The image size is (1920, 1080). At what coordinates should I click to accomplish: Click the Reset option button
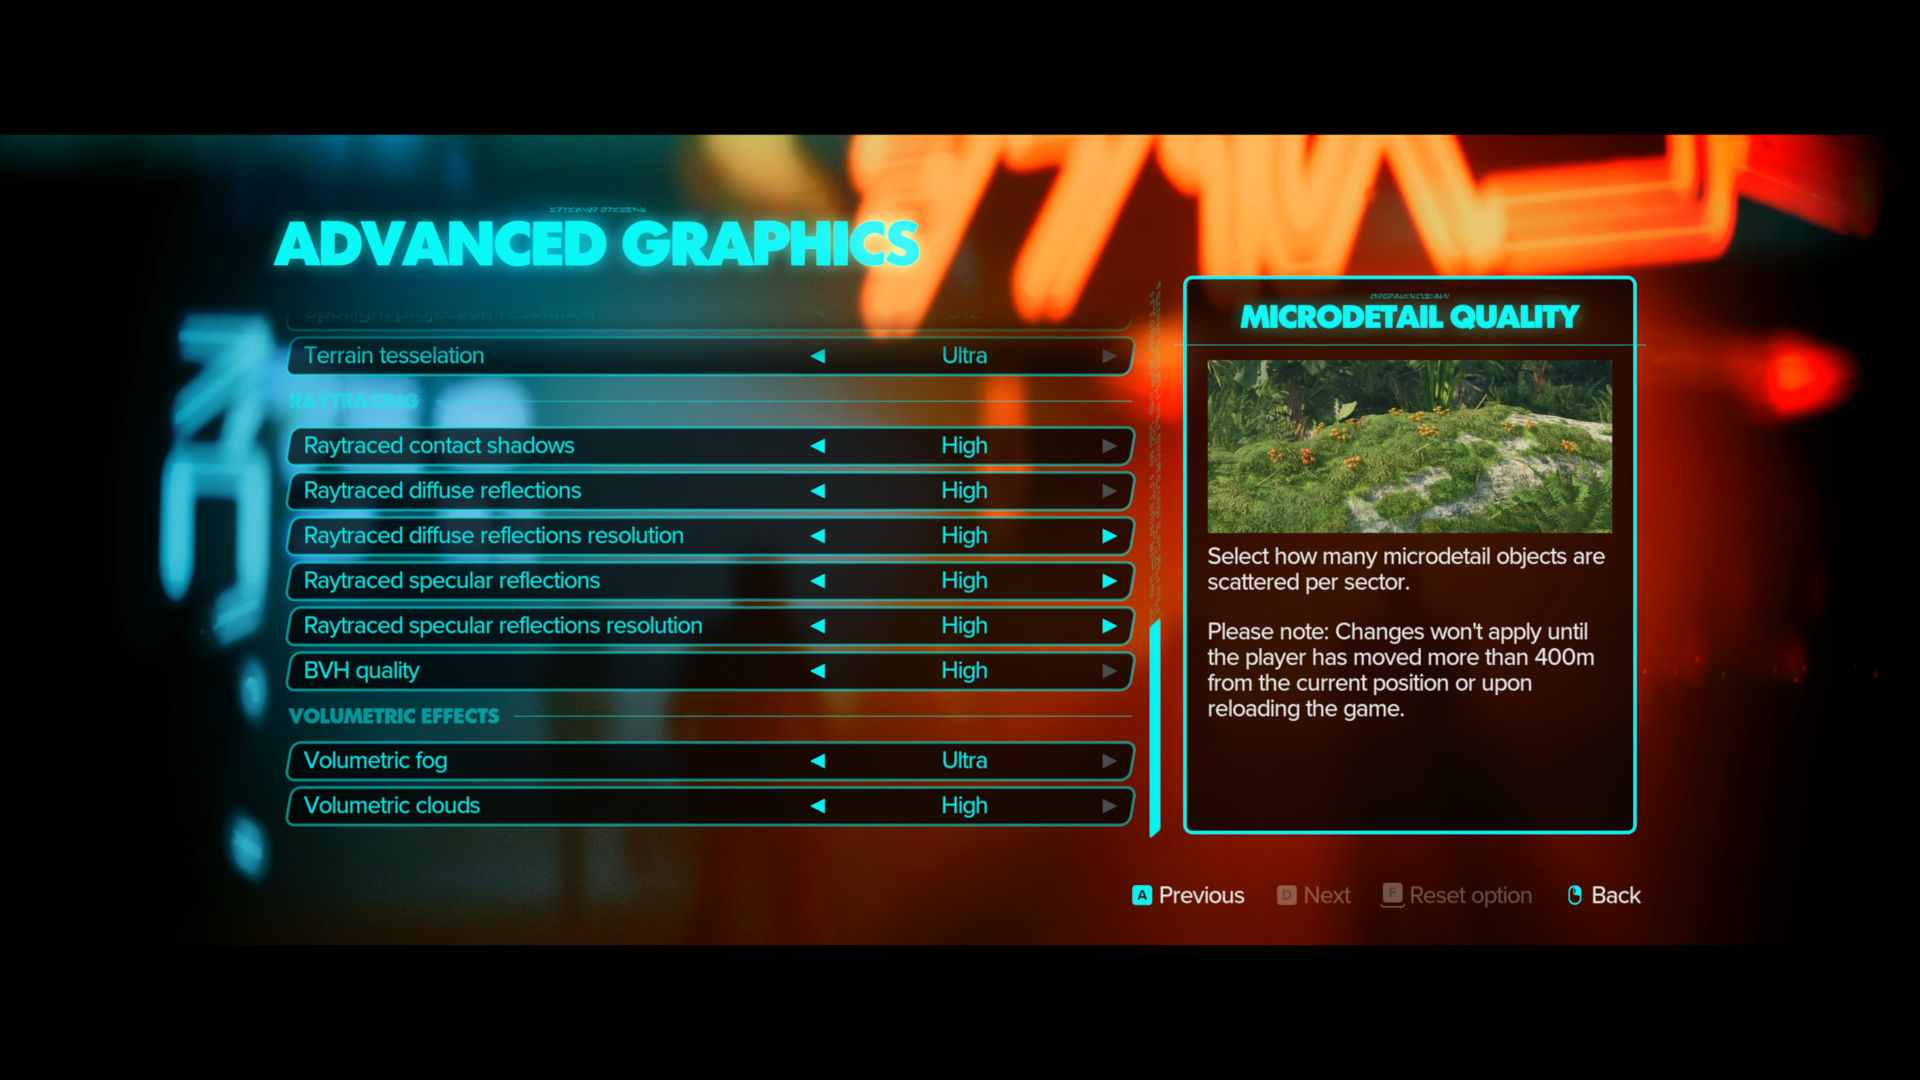[1453, 895]
